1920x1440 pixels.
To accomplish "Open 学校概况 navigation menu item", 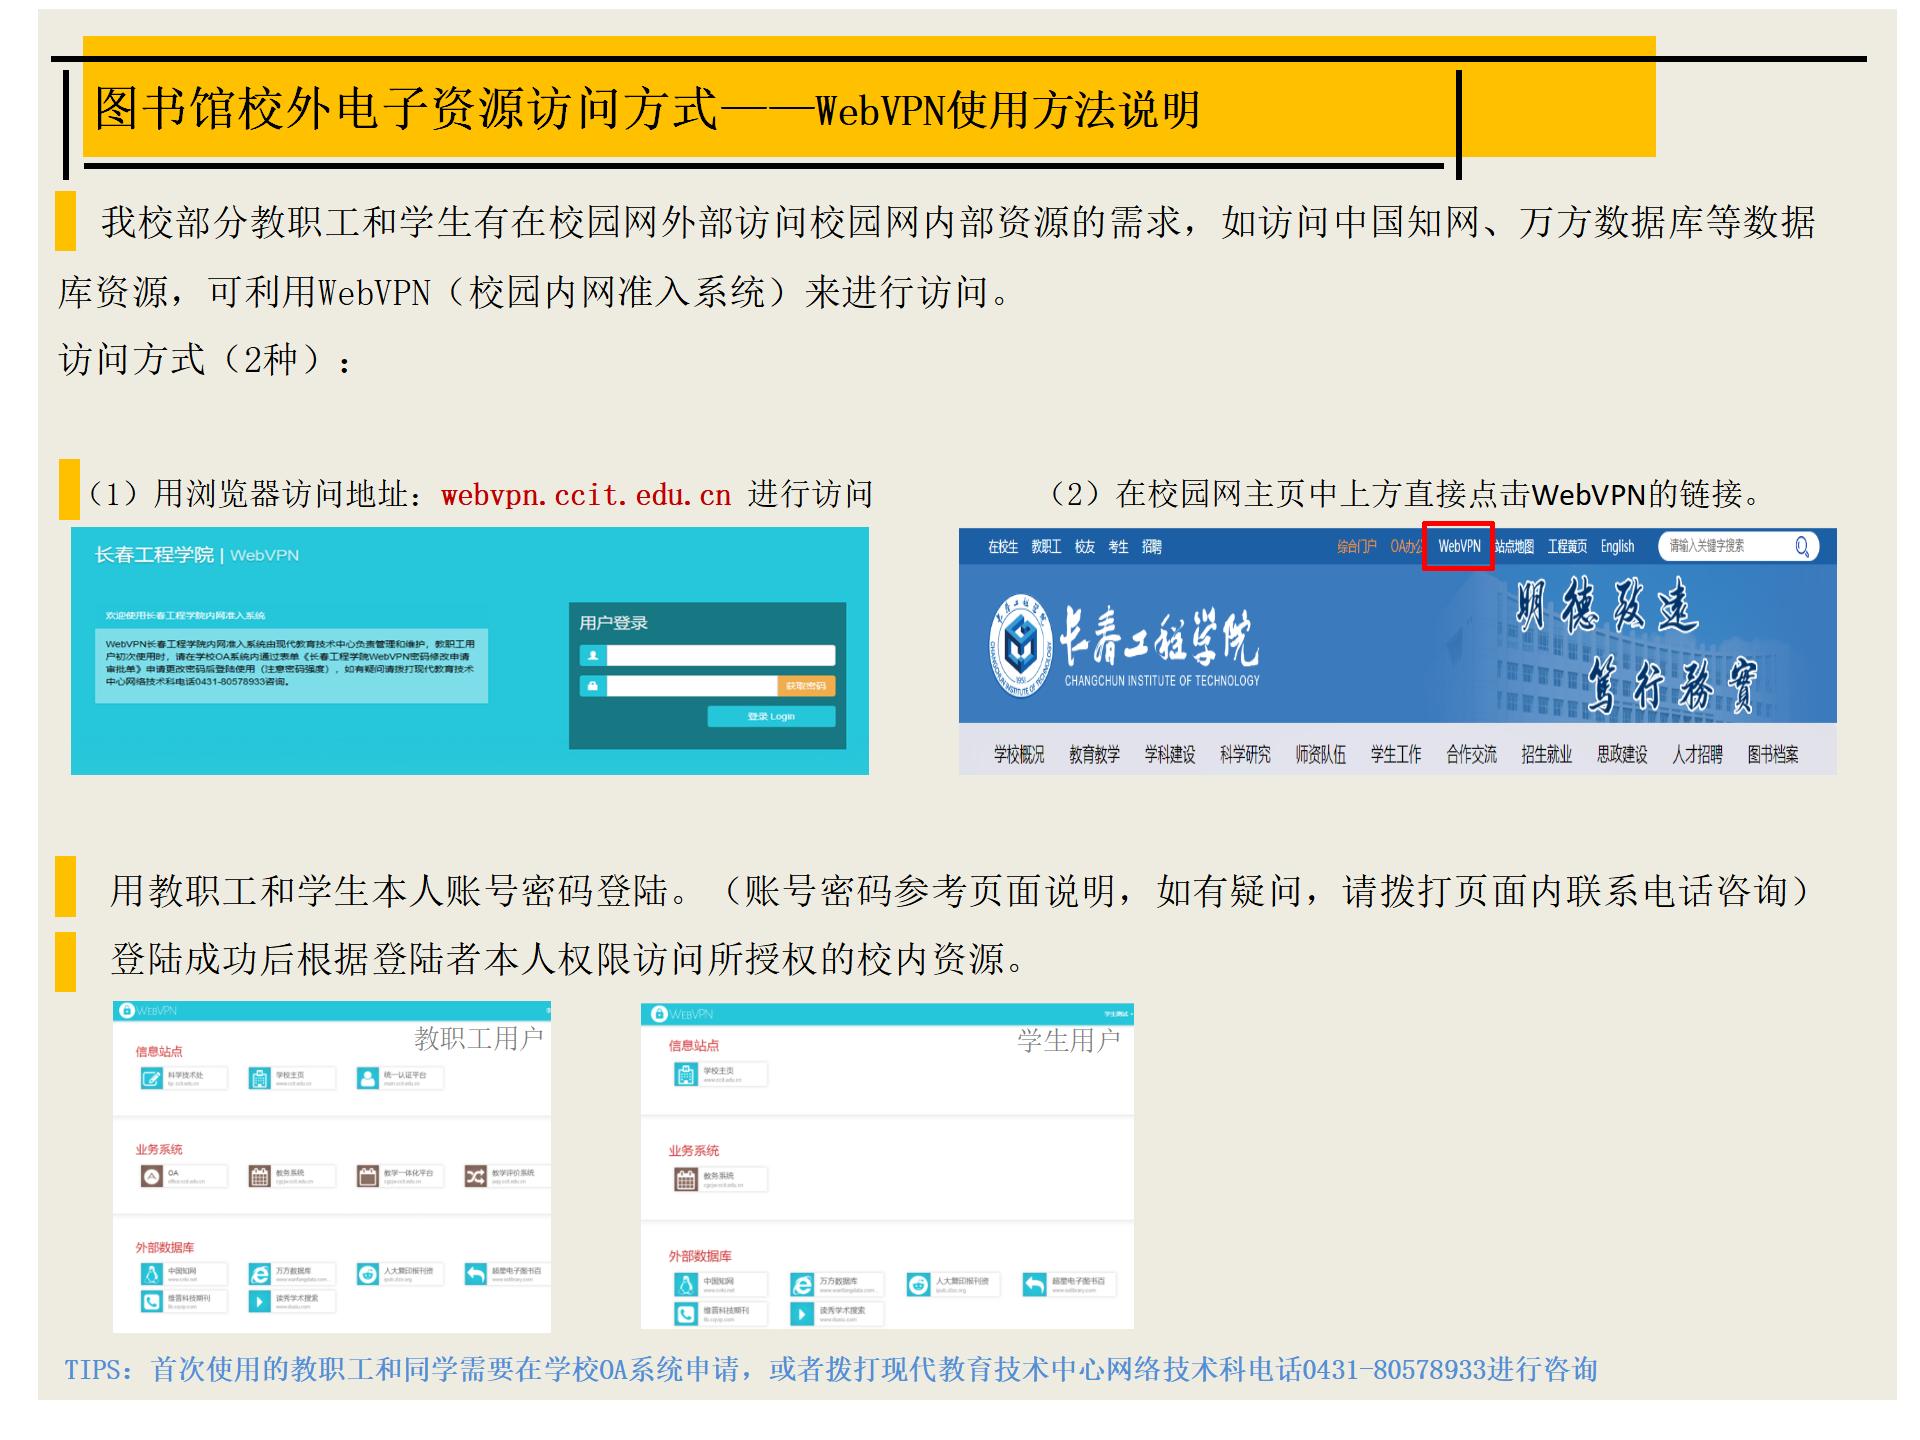I will point(1018,755).
